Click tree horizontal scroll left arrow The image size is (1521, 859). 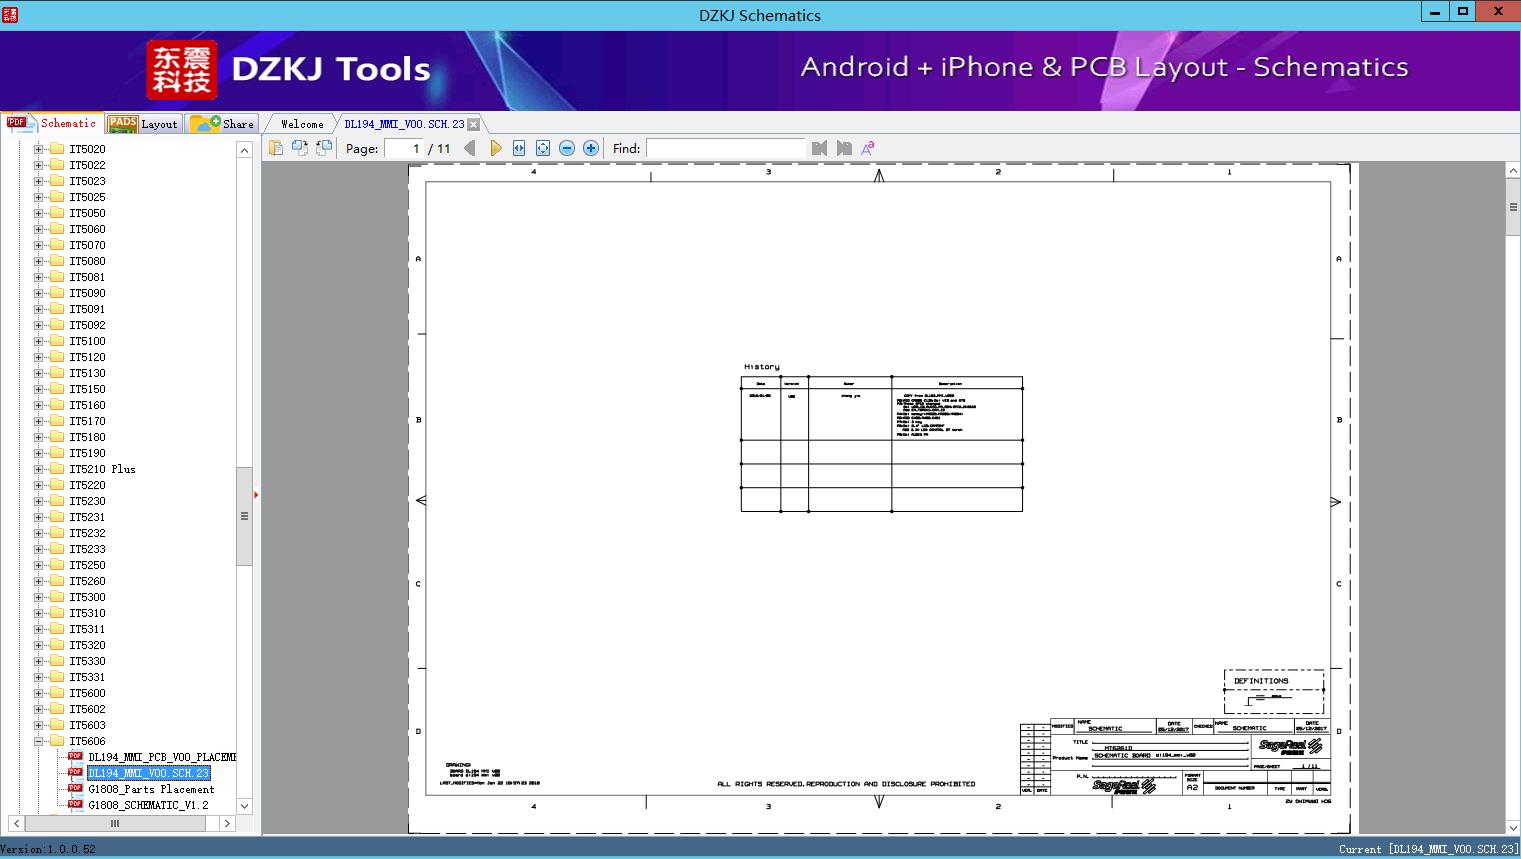point(16,823)
